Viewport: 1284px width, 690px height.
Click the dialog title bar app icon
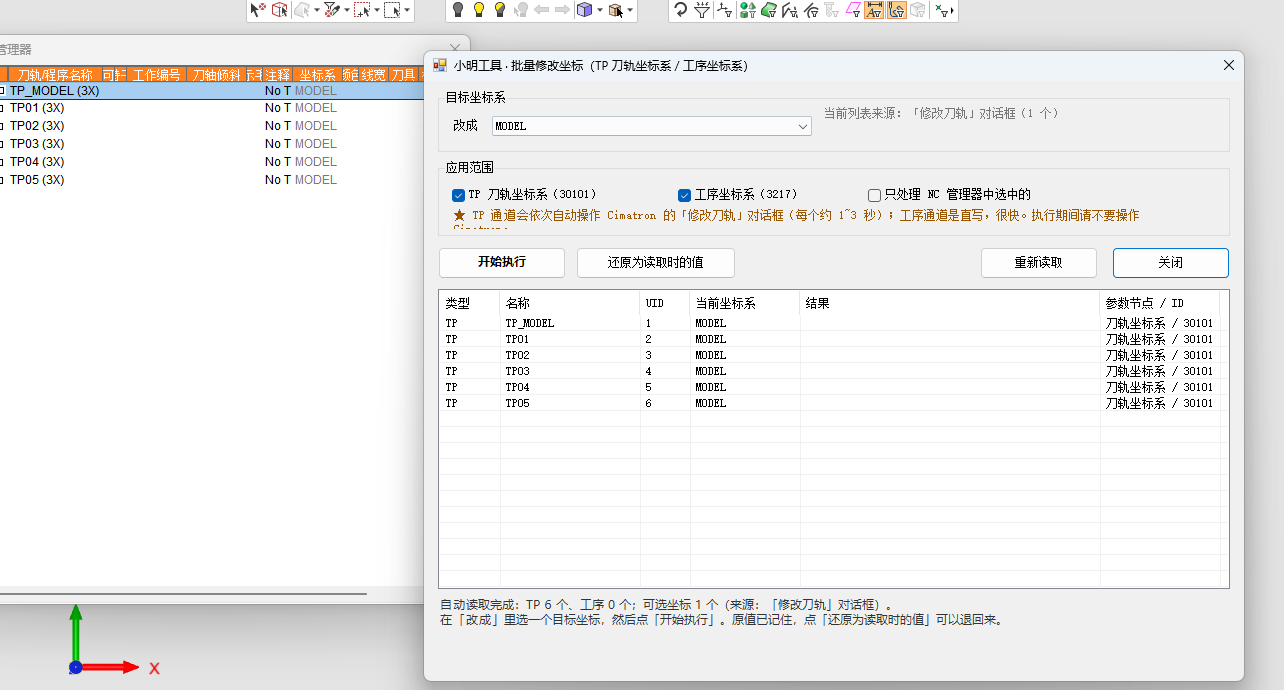(440, 65)
